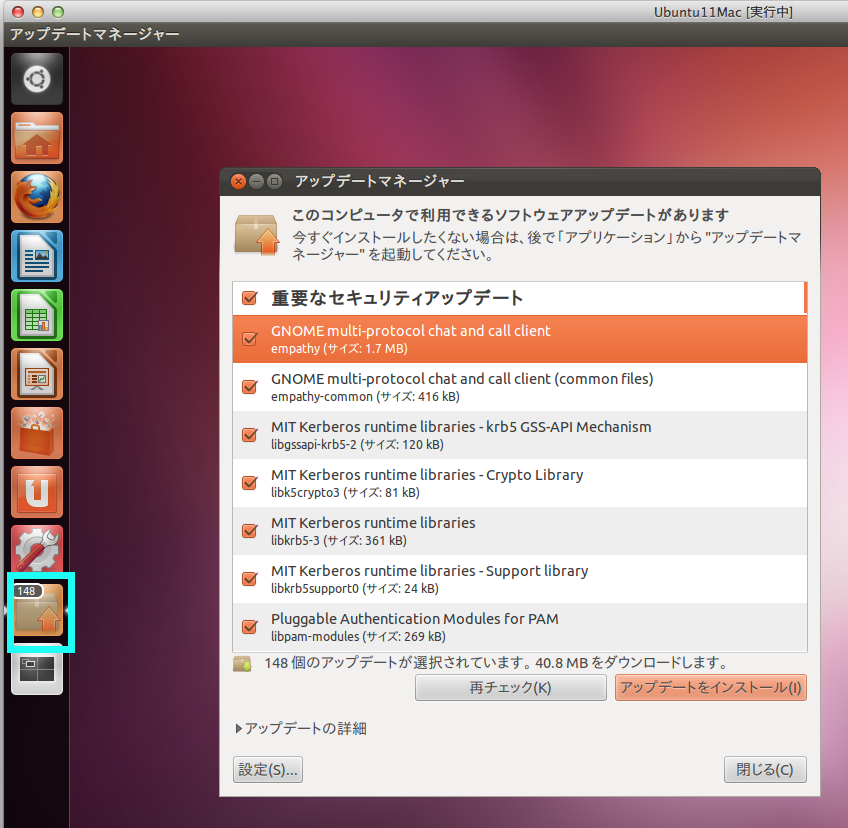Open 設定(S)... settings button
The height and width of the screenshot is (828, 848).
(268, 769)
